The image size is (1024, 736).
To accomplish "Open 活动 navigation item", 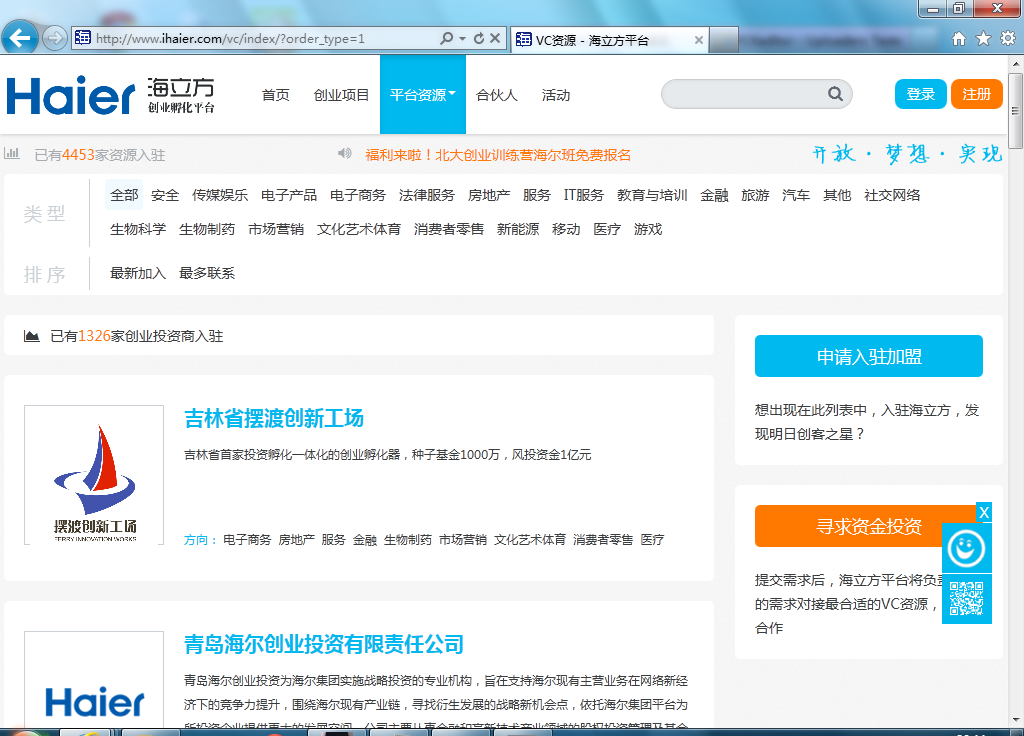I will (x=556, y=95).
